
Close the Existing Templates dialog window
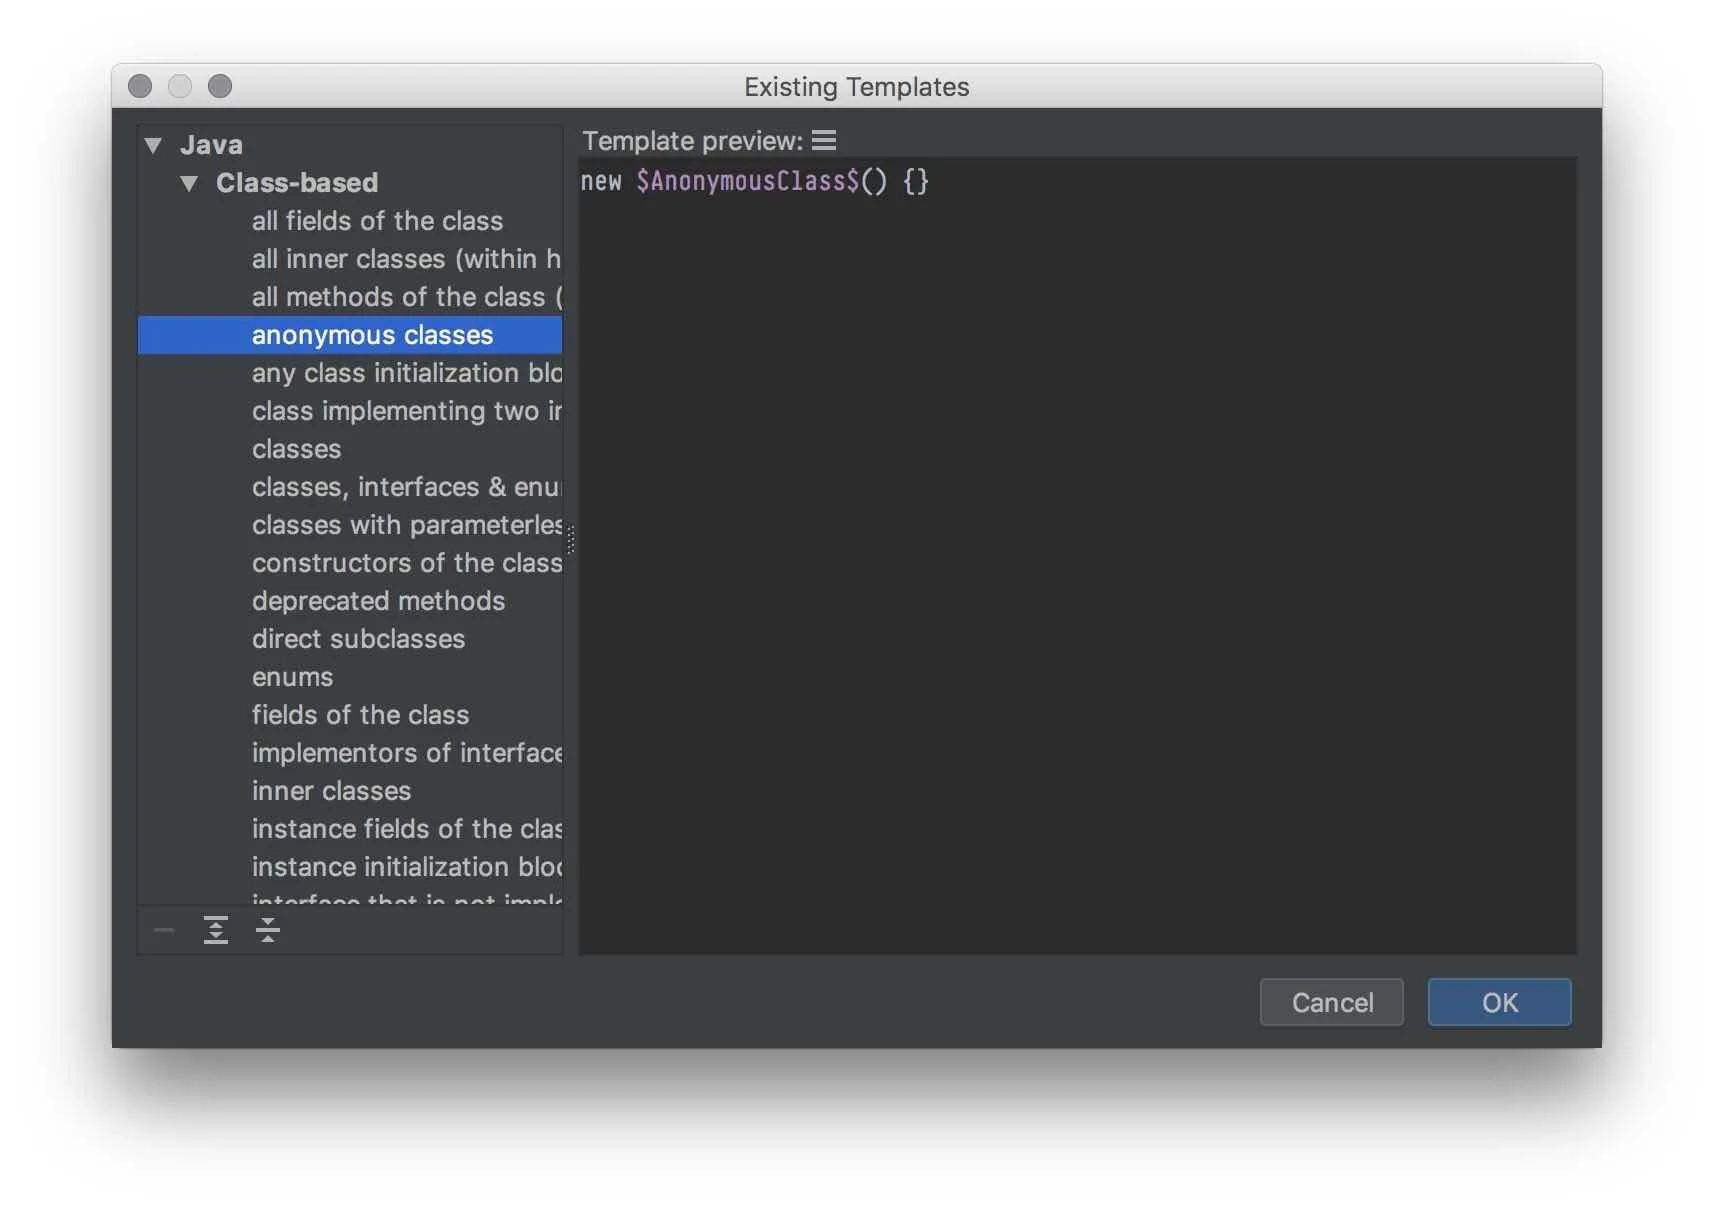[140, 86]
